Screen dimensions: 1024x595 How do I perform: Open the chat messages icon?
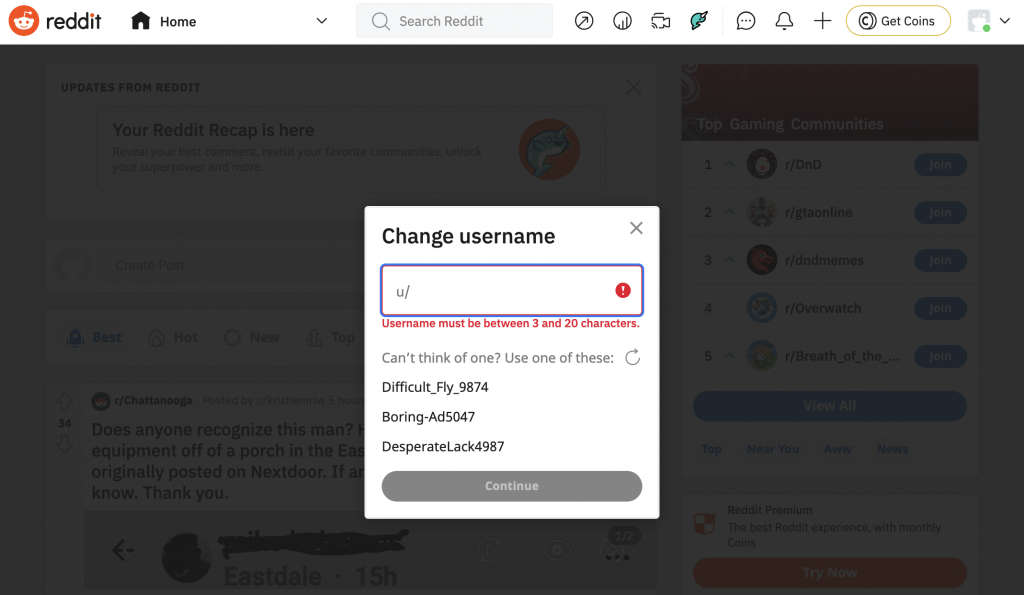(745, 20)
